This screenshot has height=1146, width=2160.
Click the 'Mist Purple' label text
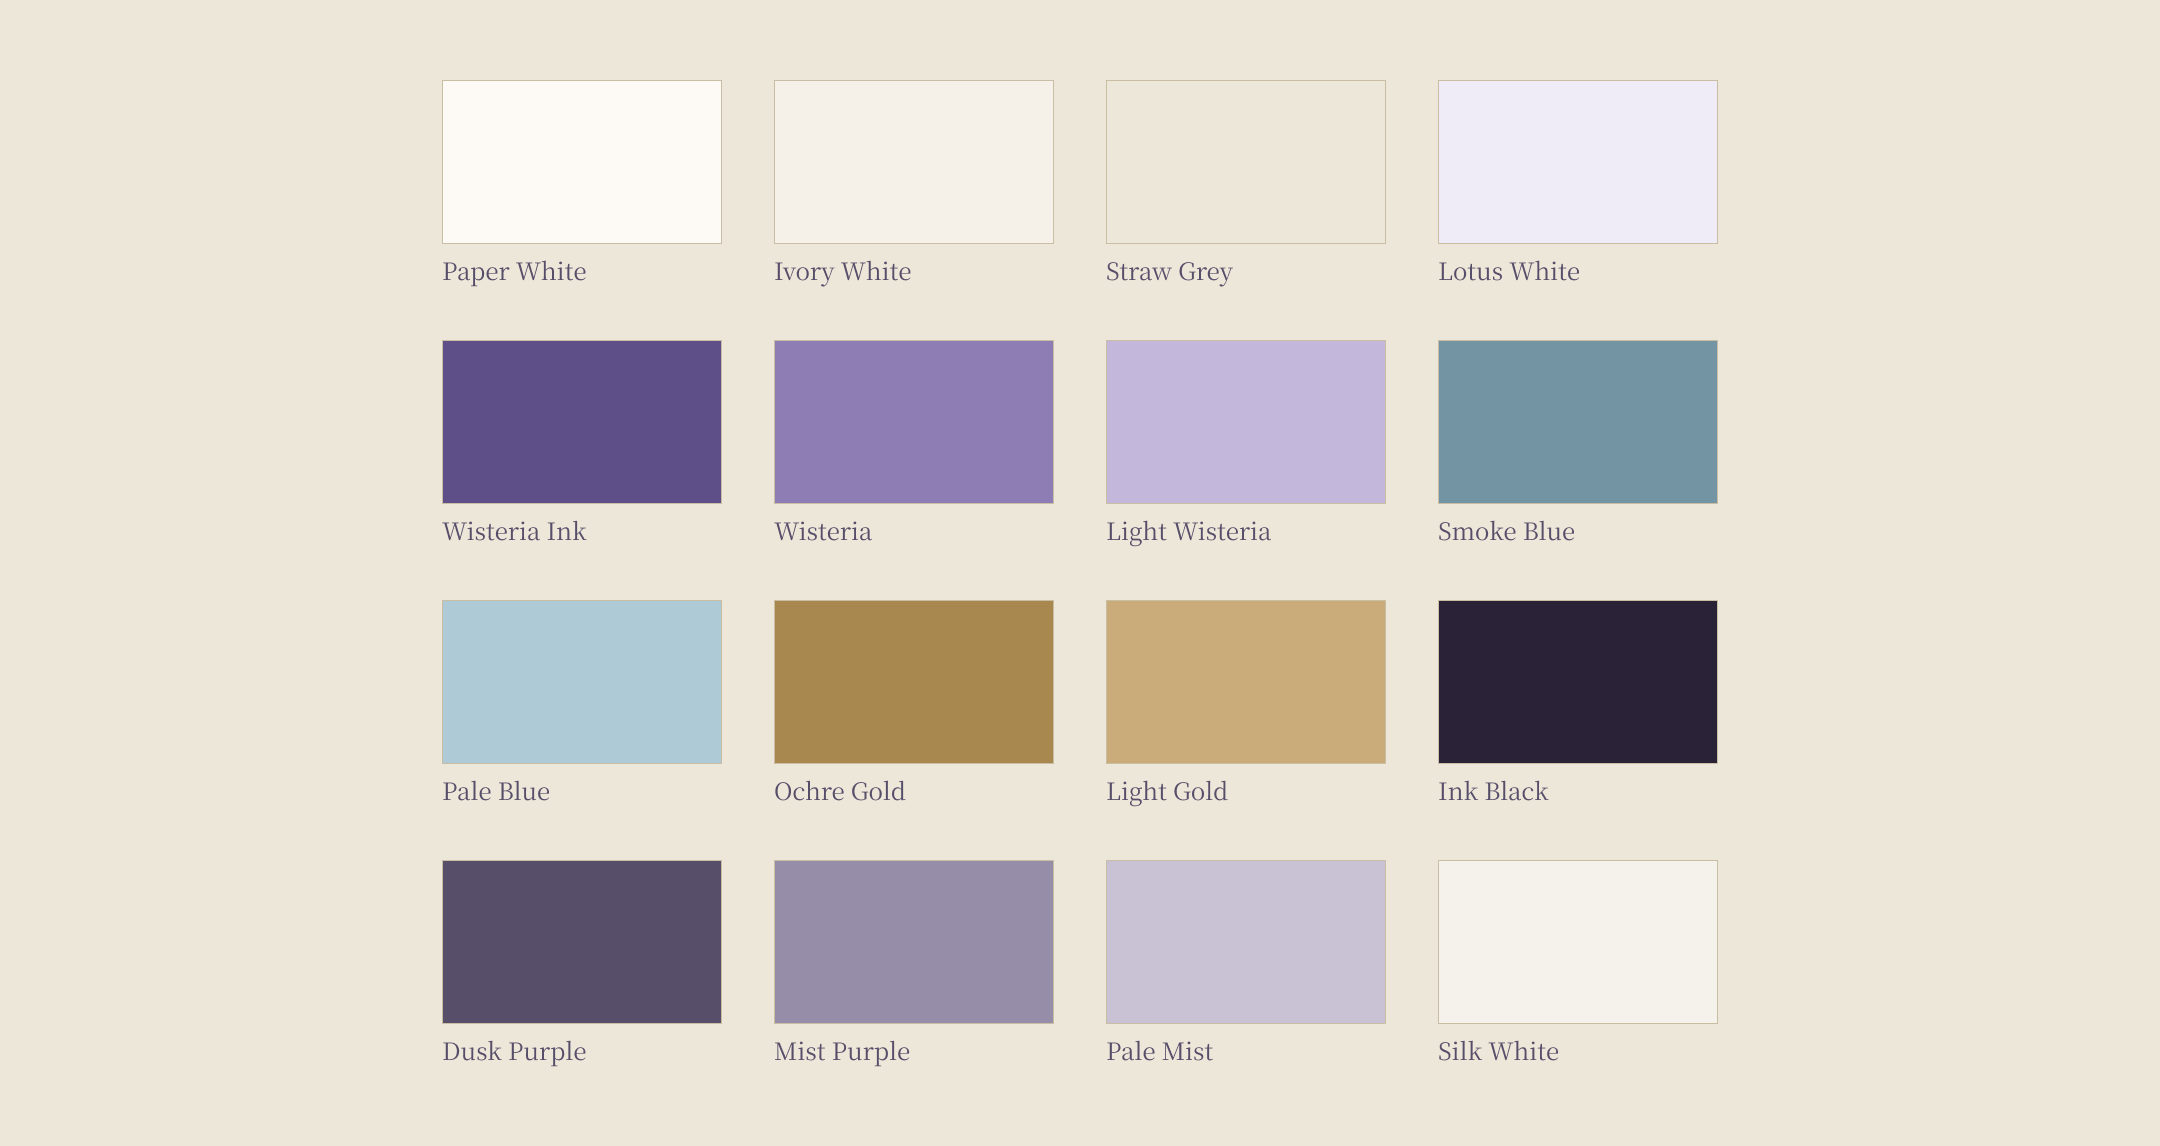pyautogui.click(x=842, y=1052)
